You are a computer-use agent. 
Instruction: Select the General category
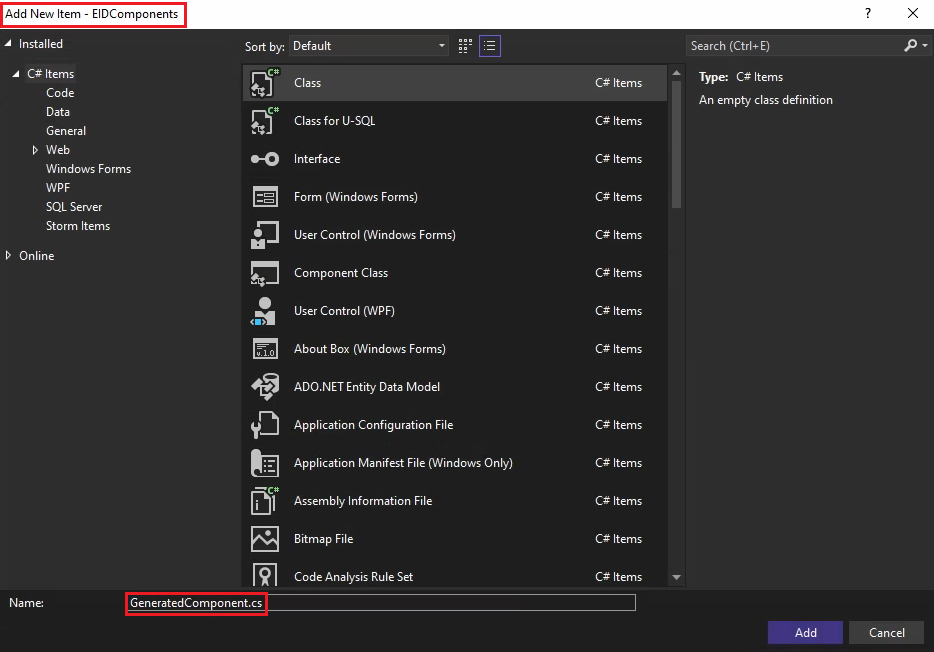click(66, 131)
